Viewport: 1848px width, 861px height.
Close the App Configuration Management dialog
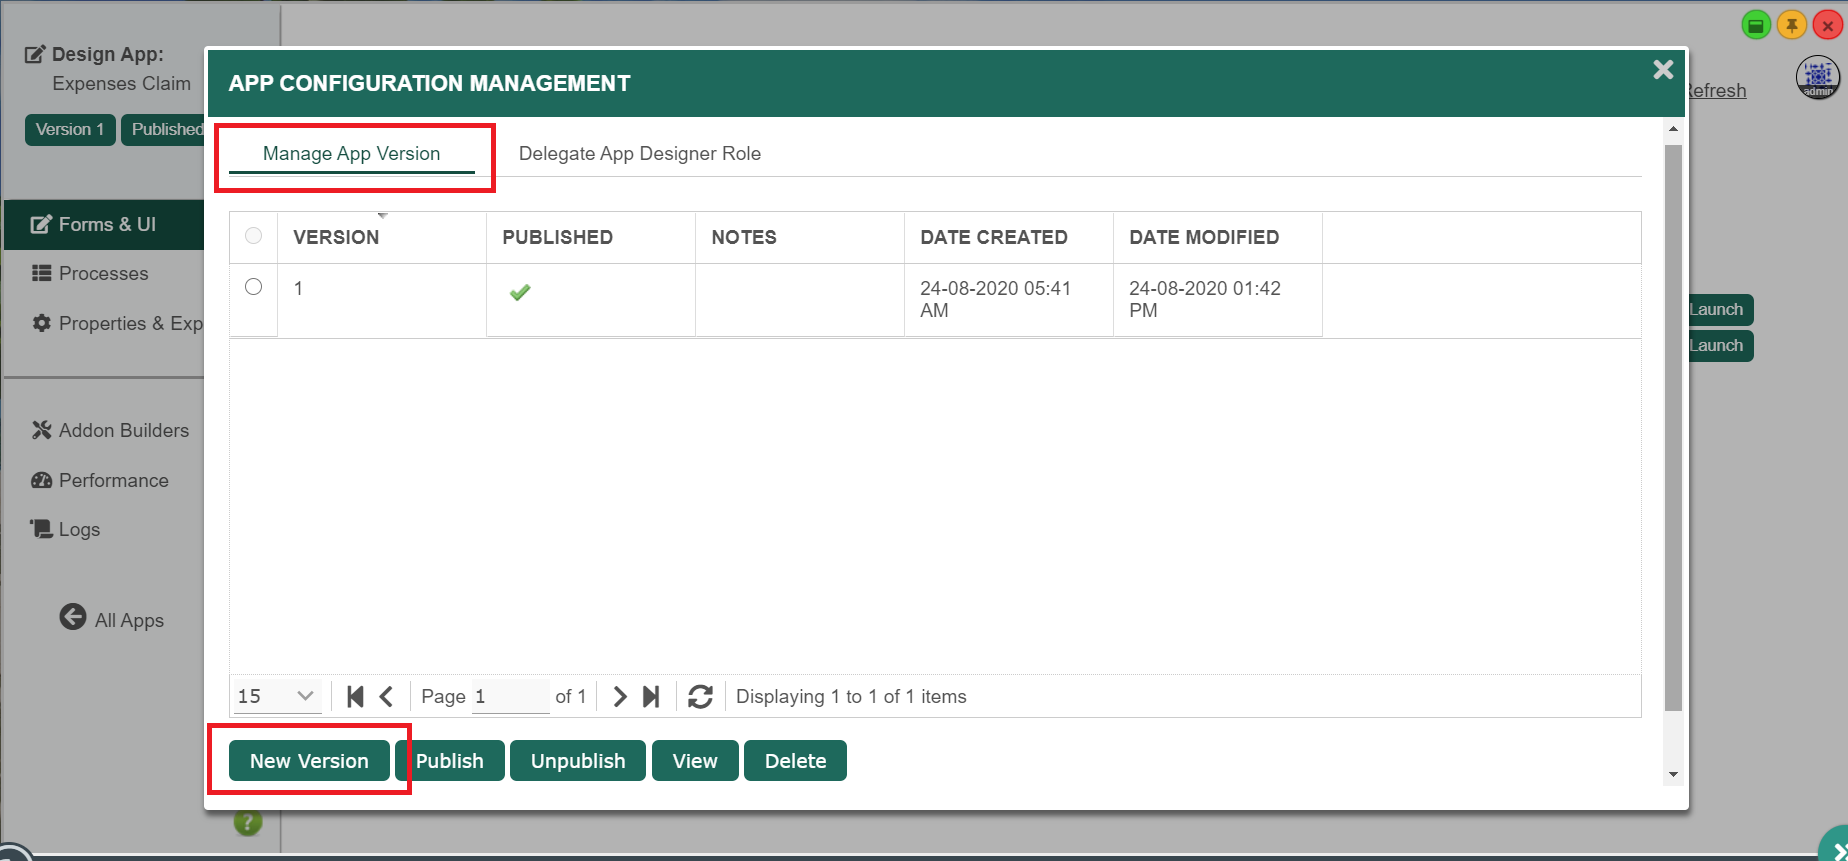(x=1663, y=70)
